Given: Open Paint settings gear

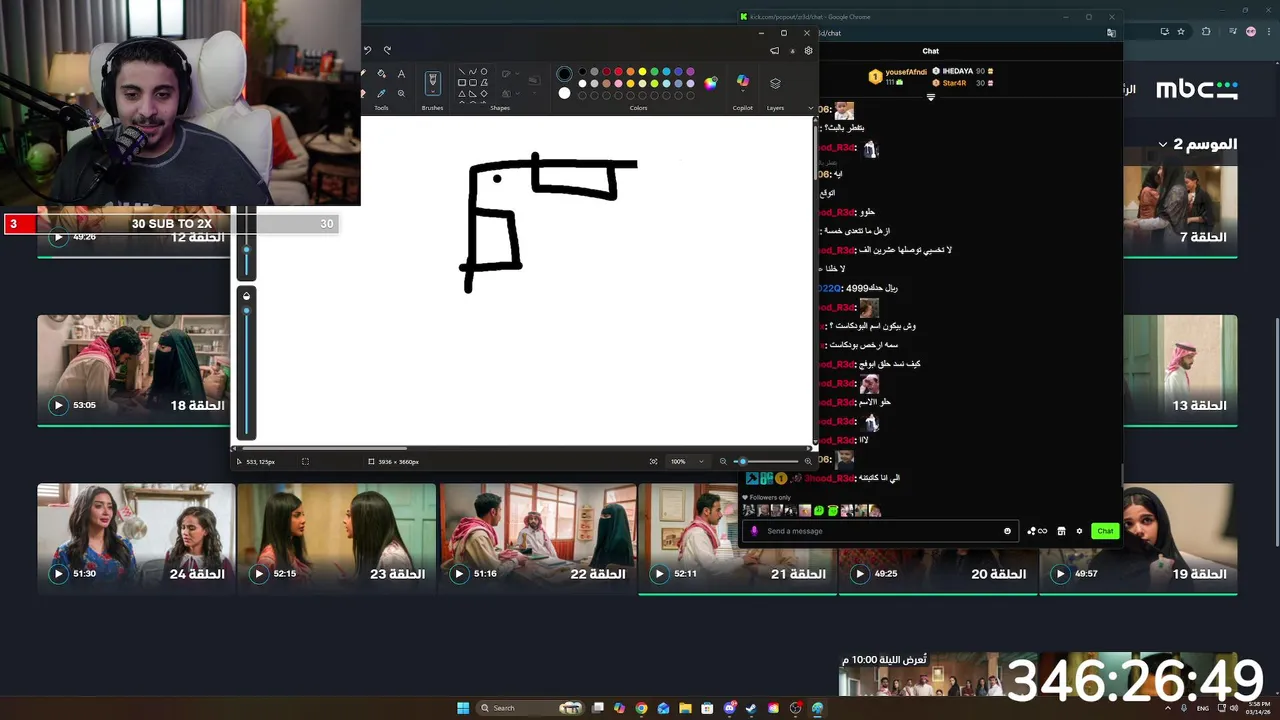Looking at the screenshot, I should click(808, 51).
